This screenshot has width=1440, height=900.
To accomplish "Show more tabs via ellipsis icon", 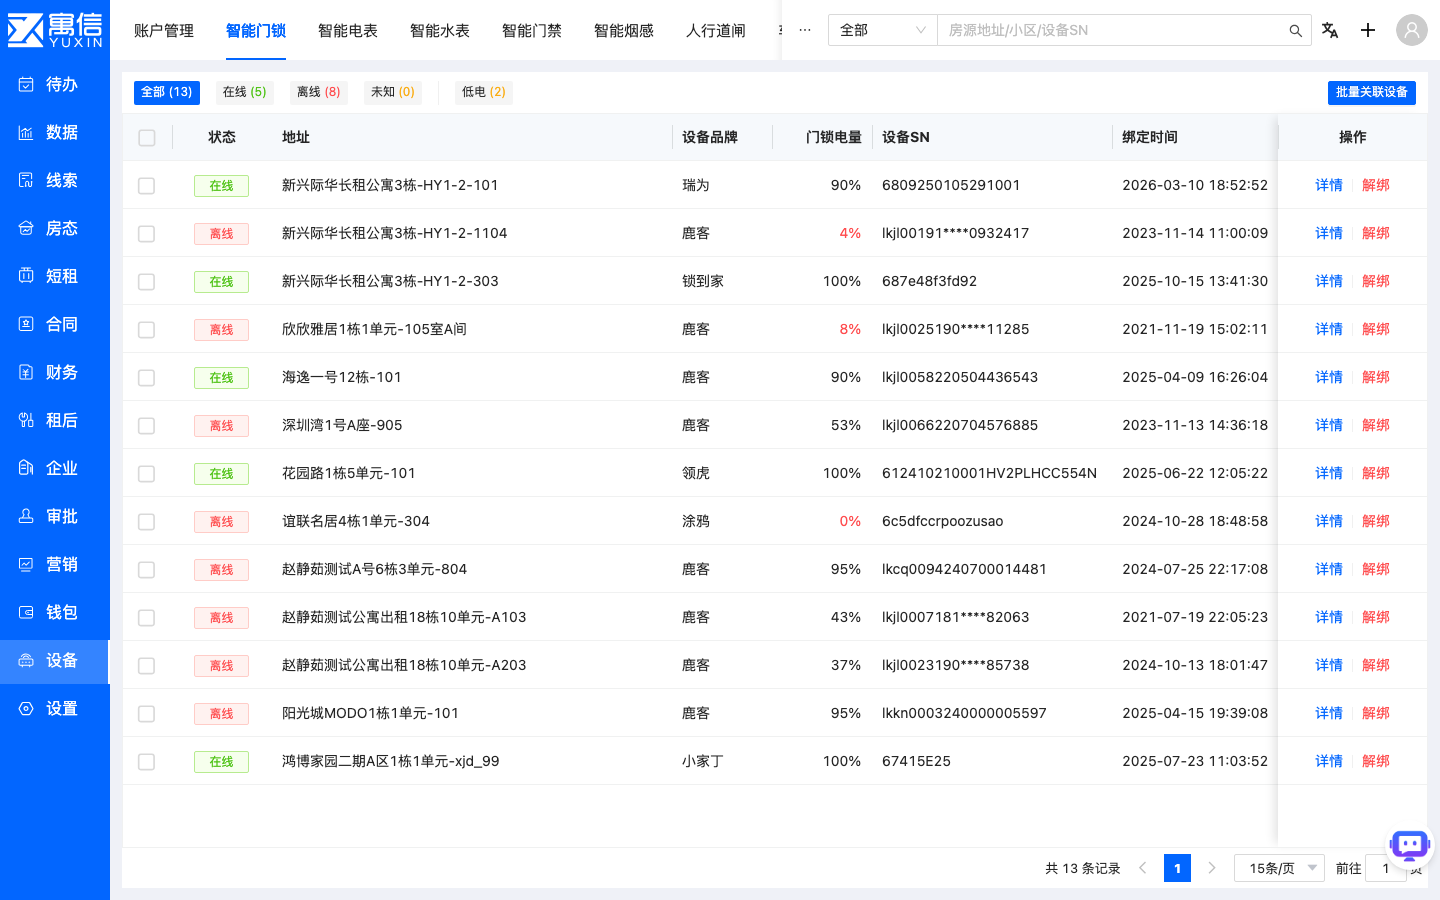I will tap(805, 30).
